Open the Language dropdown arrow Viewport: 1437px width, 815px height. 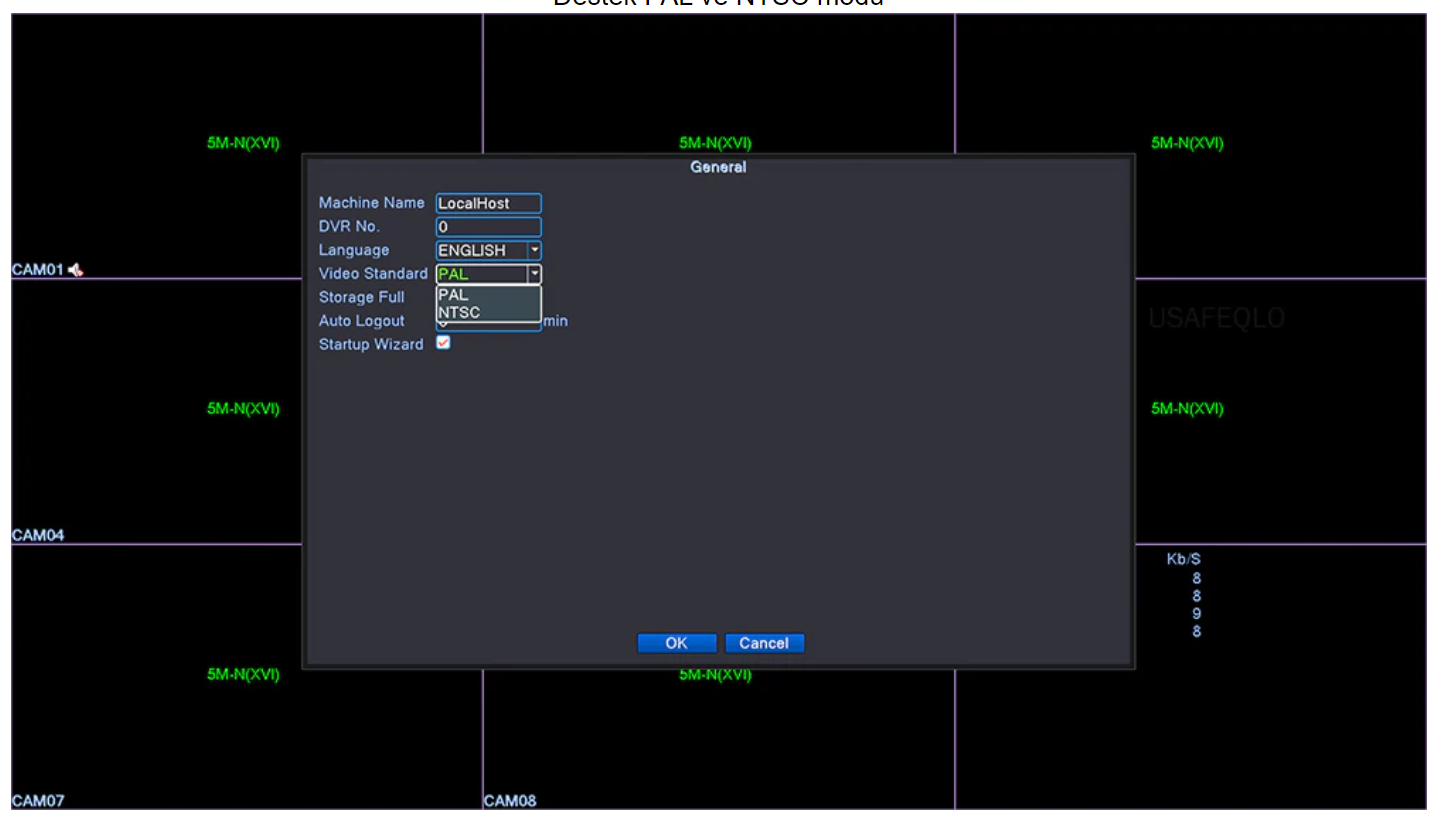pos(534,250)
